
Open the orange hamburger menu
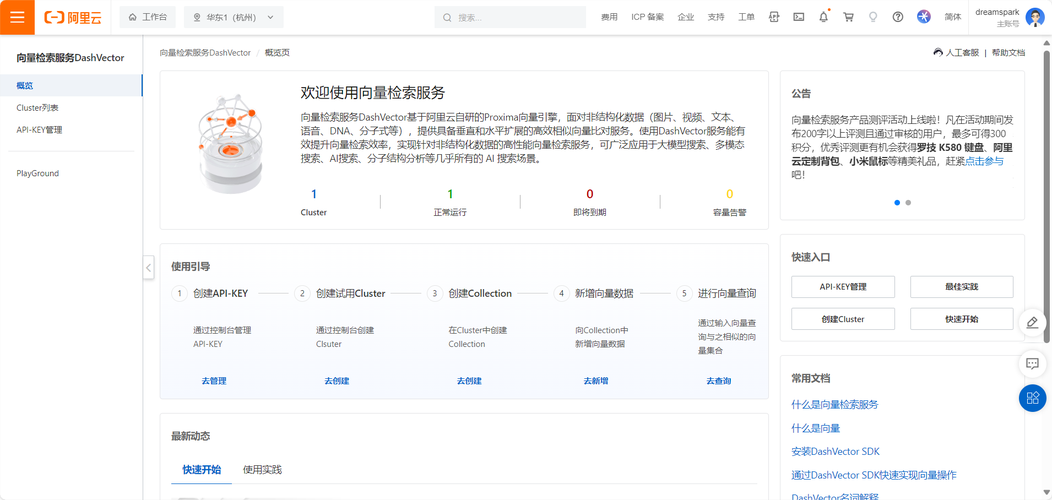(x=17, y=17)
